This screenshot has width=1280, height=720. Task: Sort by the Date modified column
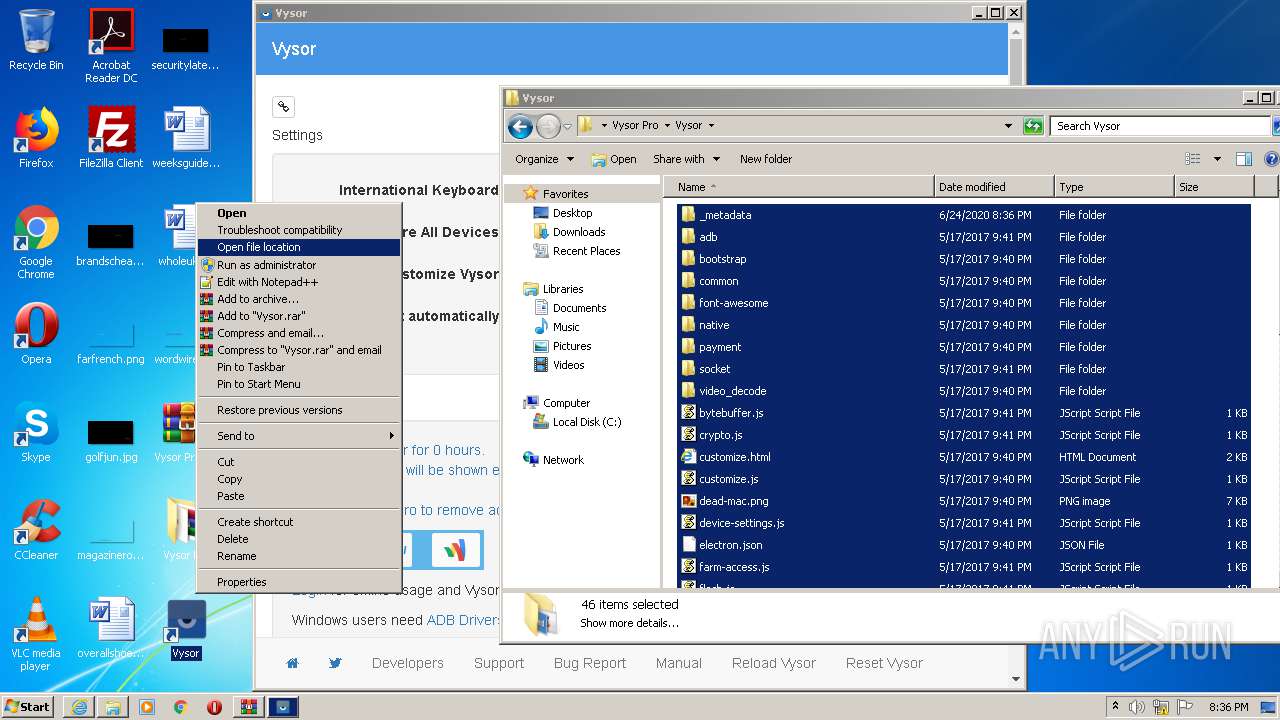pyautogui.click(x=994, y=187)
